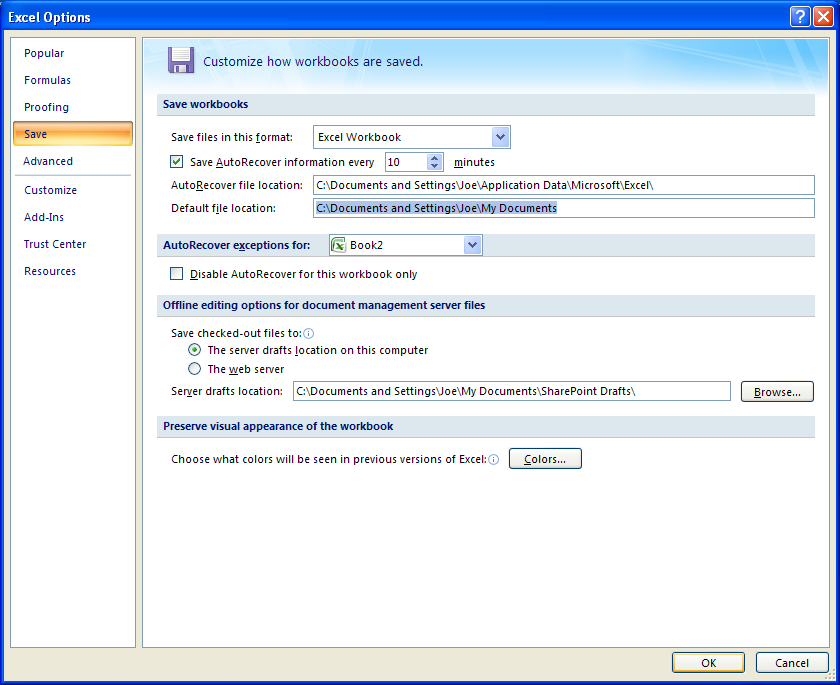Click the Cancel button
This screenshot has width=840, height=685.
coord(792,663)
